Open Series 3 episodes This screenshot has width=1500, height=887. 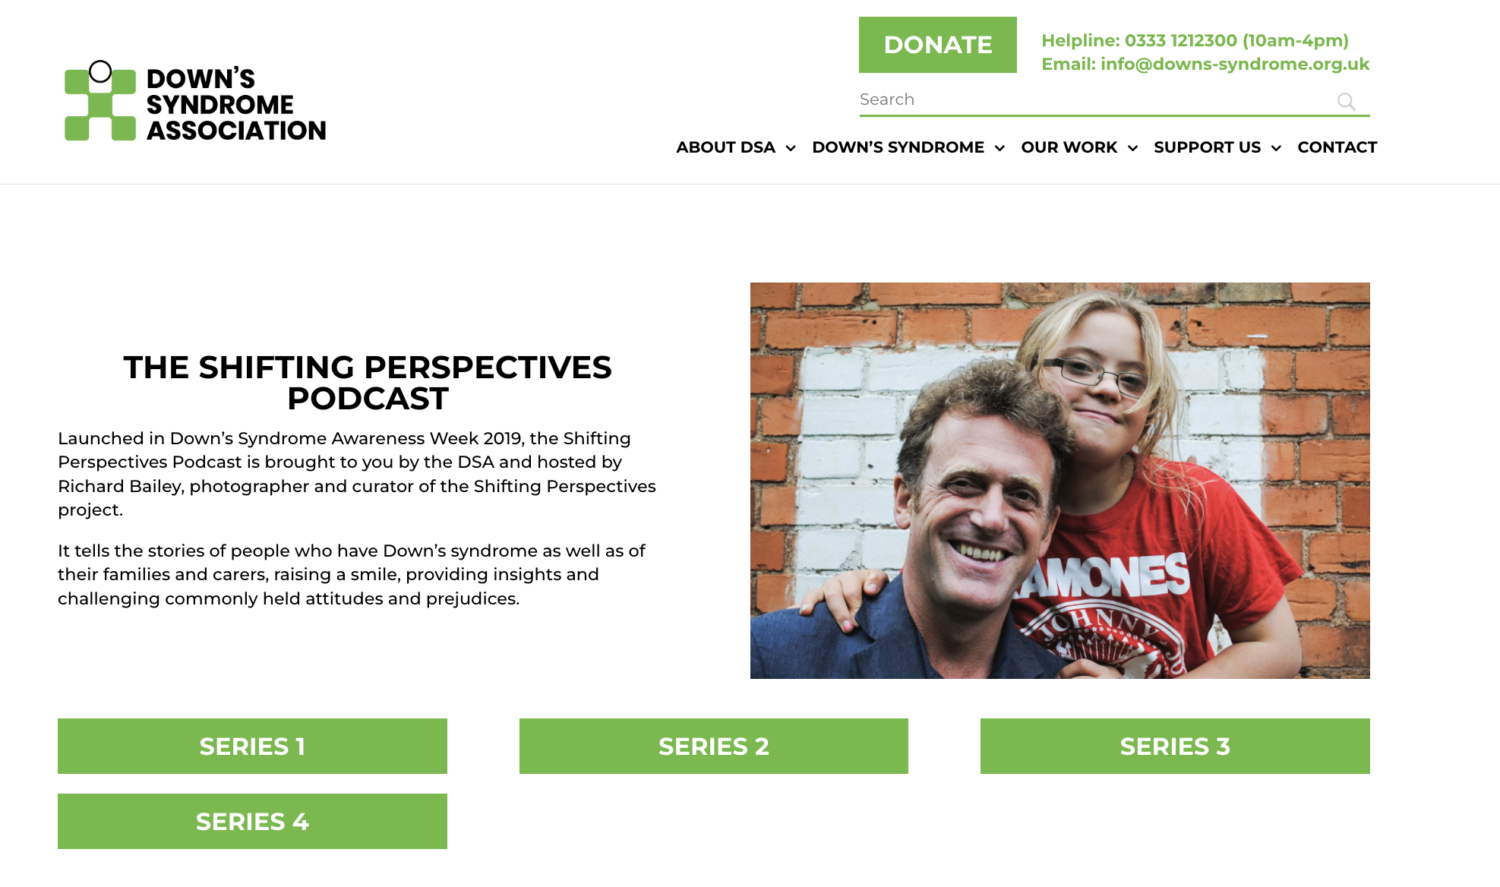click(1175, 746)
